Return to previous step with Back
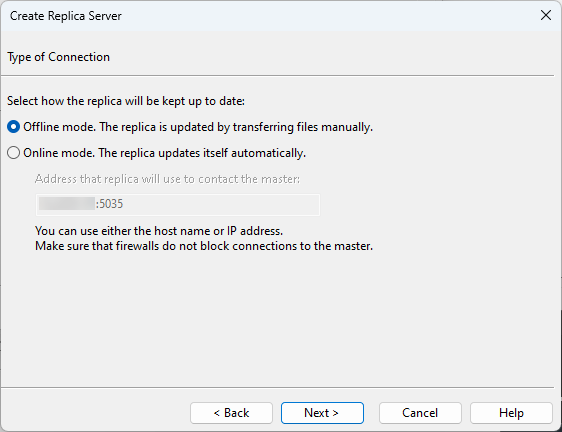 [x=231, y=413]
